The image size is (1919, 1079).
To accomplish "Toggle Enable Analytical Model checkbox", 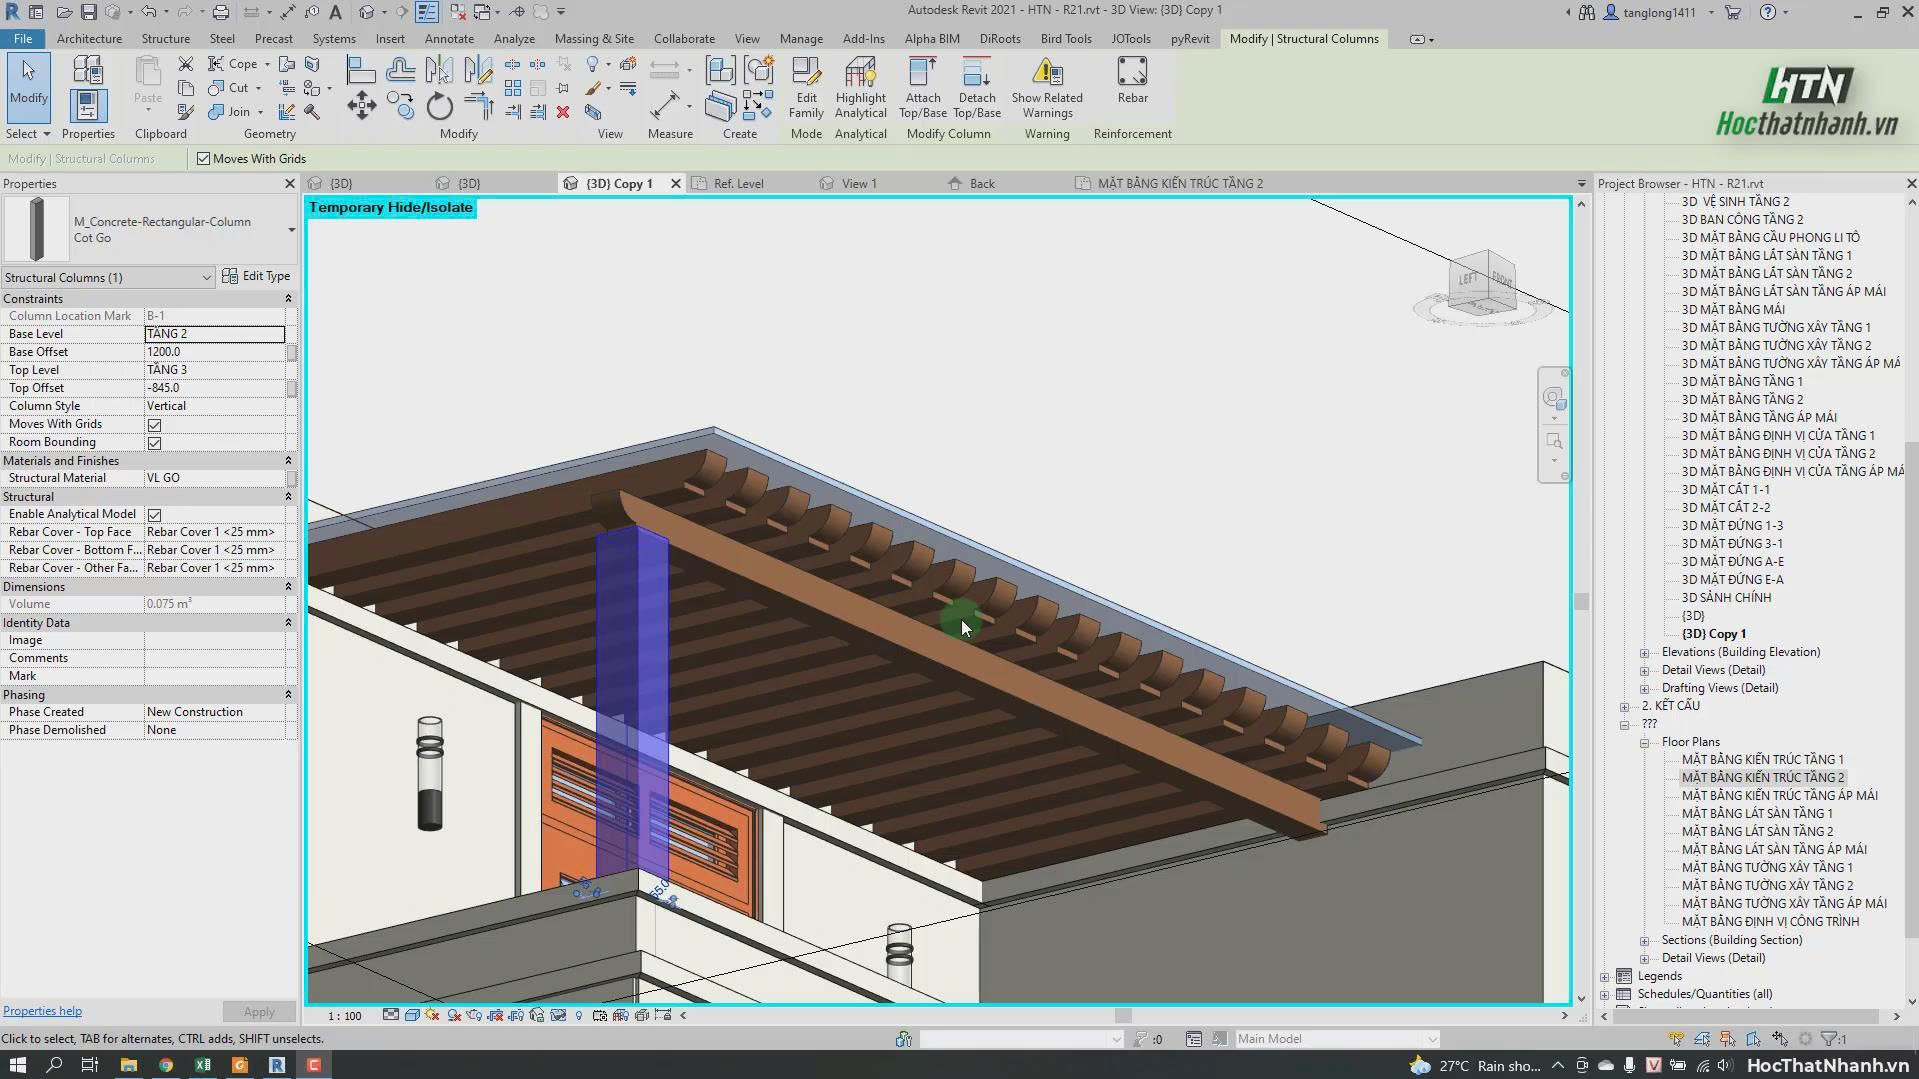I will [154, 514].
